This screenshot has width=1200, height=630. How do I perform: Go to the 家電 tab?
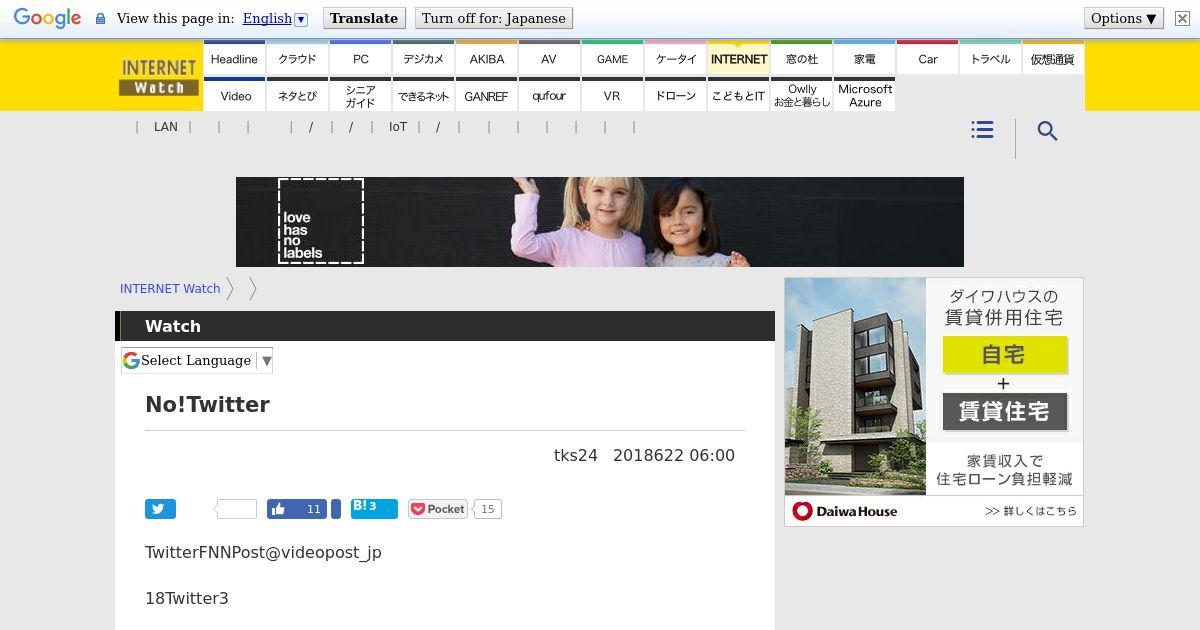(864, 58)
